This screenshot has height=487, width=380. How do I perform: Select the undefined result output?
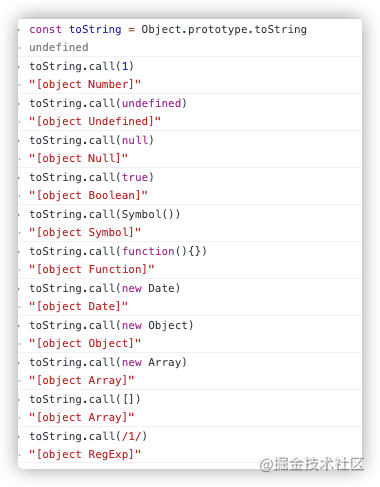pos(59,47)
